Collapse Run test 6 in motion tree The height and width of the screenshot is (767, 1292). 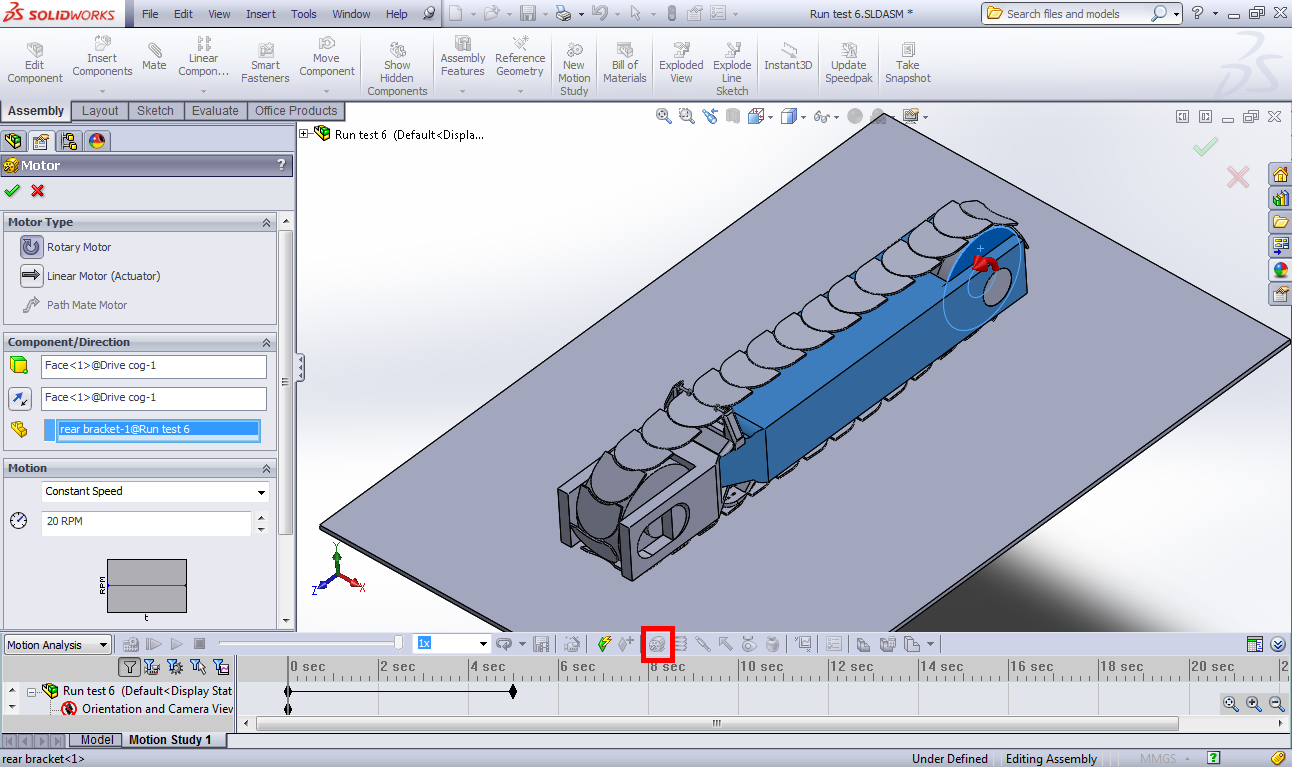(32, 691)
